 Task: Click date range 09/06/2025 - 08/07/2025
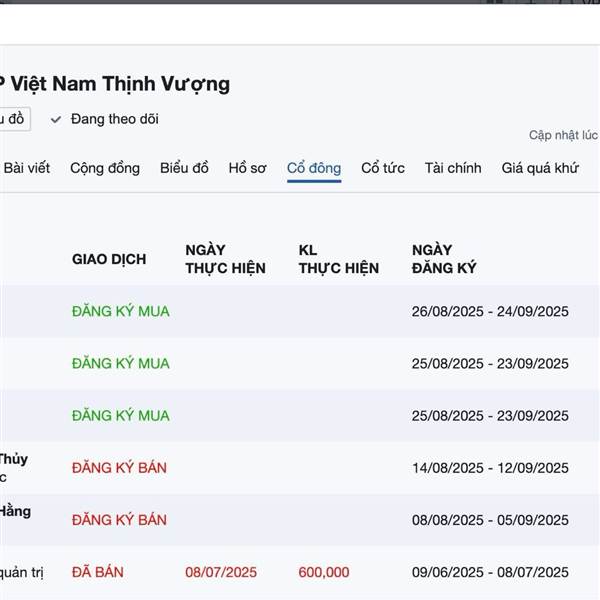click(x=490, y=572)
